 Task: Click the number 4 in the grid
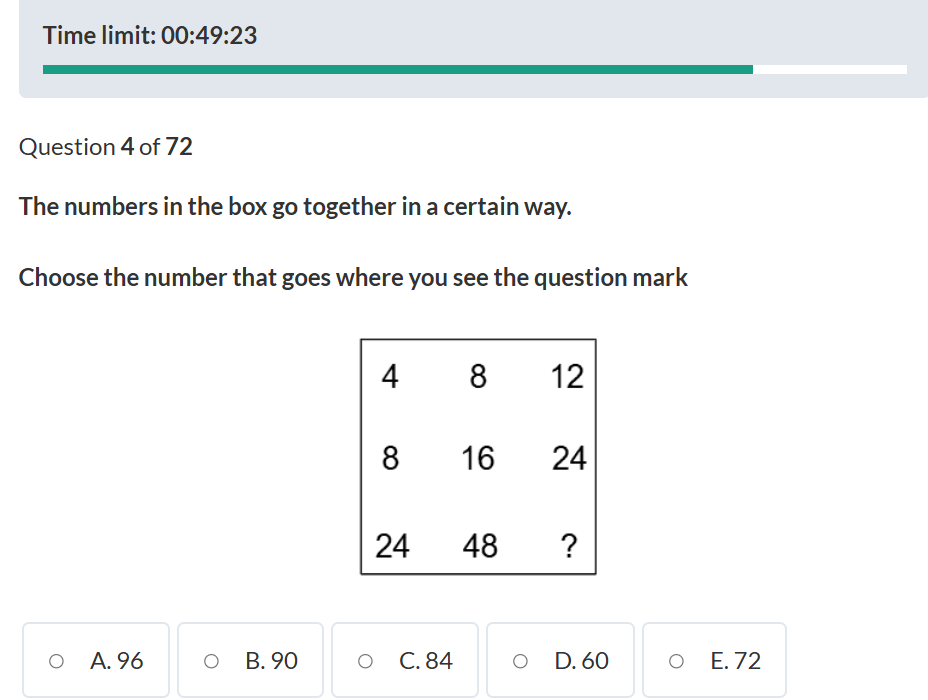[389, 376]
